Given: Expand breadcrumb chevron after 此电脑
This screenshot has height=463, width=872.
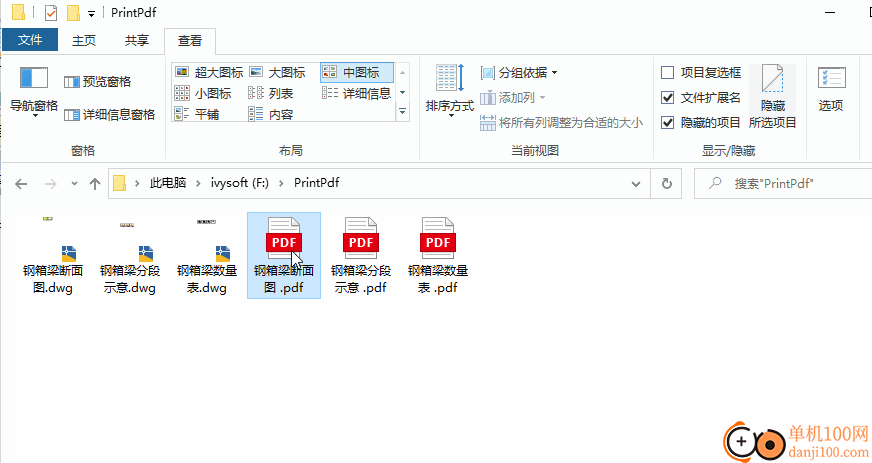Looking at the screenshot, I should pyautogui.click(x=198, y=183).
